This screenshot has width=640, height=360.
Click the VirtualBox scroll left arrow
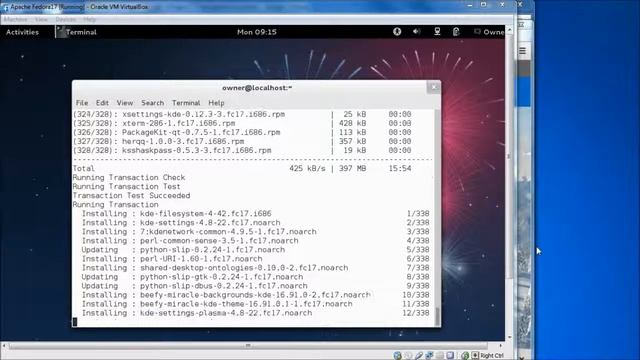(x=4, y=346)
